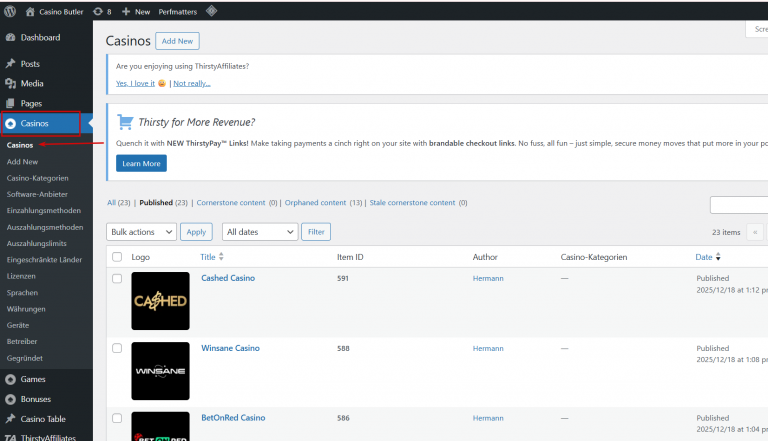Click the Cashed Casino logo thumbnail
The height and width of the screenshot is (441, 768).
point(160,301)
